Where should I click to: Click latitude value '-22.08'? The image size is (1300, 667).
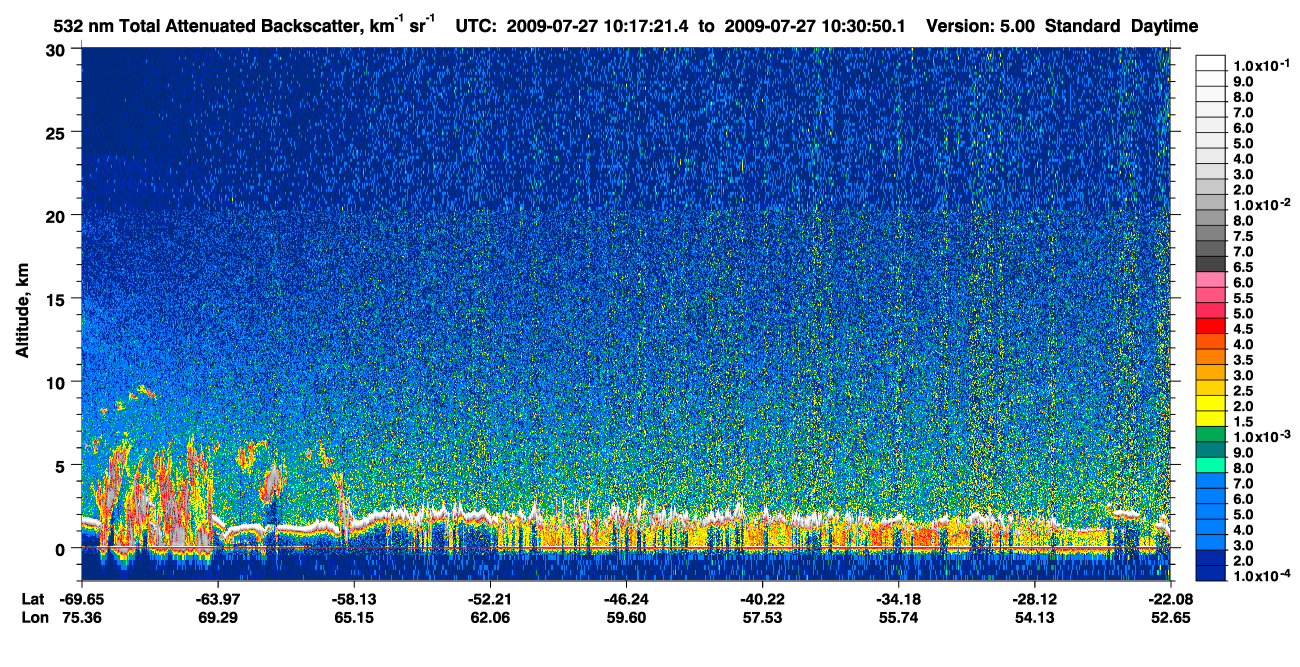(x=1169, y=600)
